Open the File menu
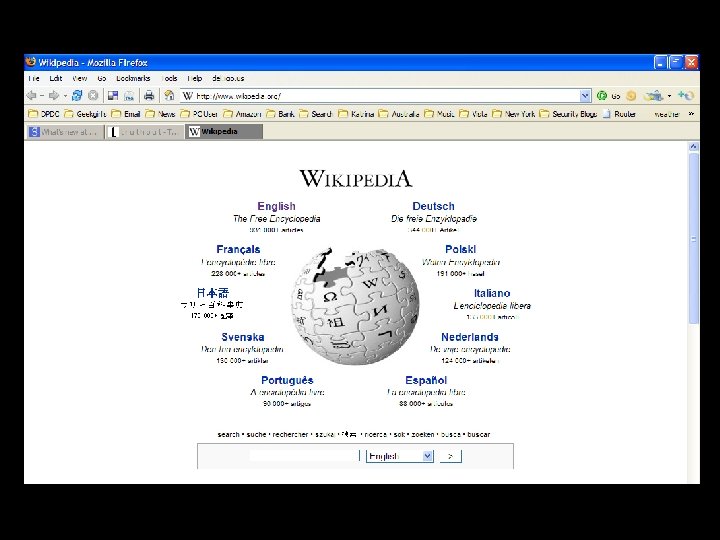The height and width of the screenshot is (540, 720). [34, 78]
